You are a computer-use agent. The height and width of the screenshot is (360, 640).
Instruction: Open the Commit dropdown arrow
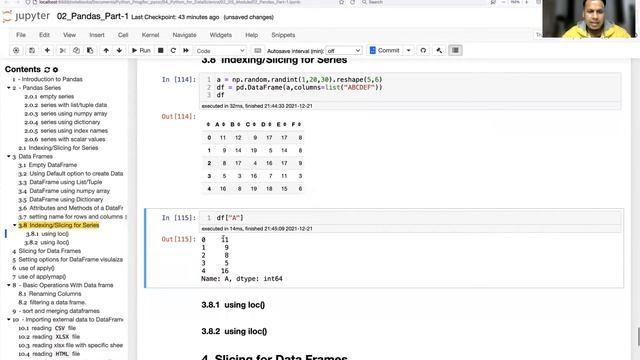(x=408, y=51)
